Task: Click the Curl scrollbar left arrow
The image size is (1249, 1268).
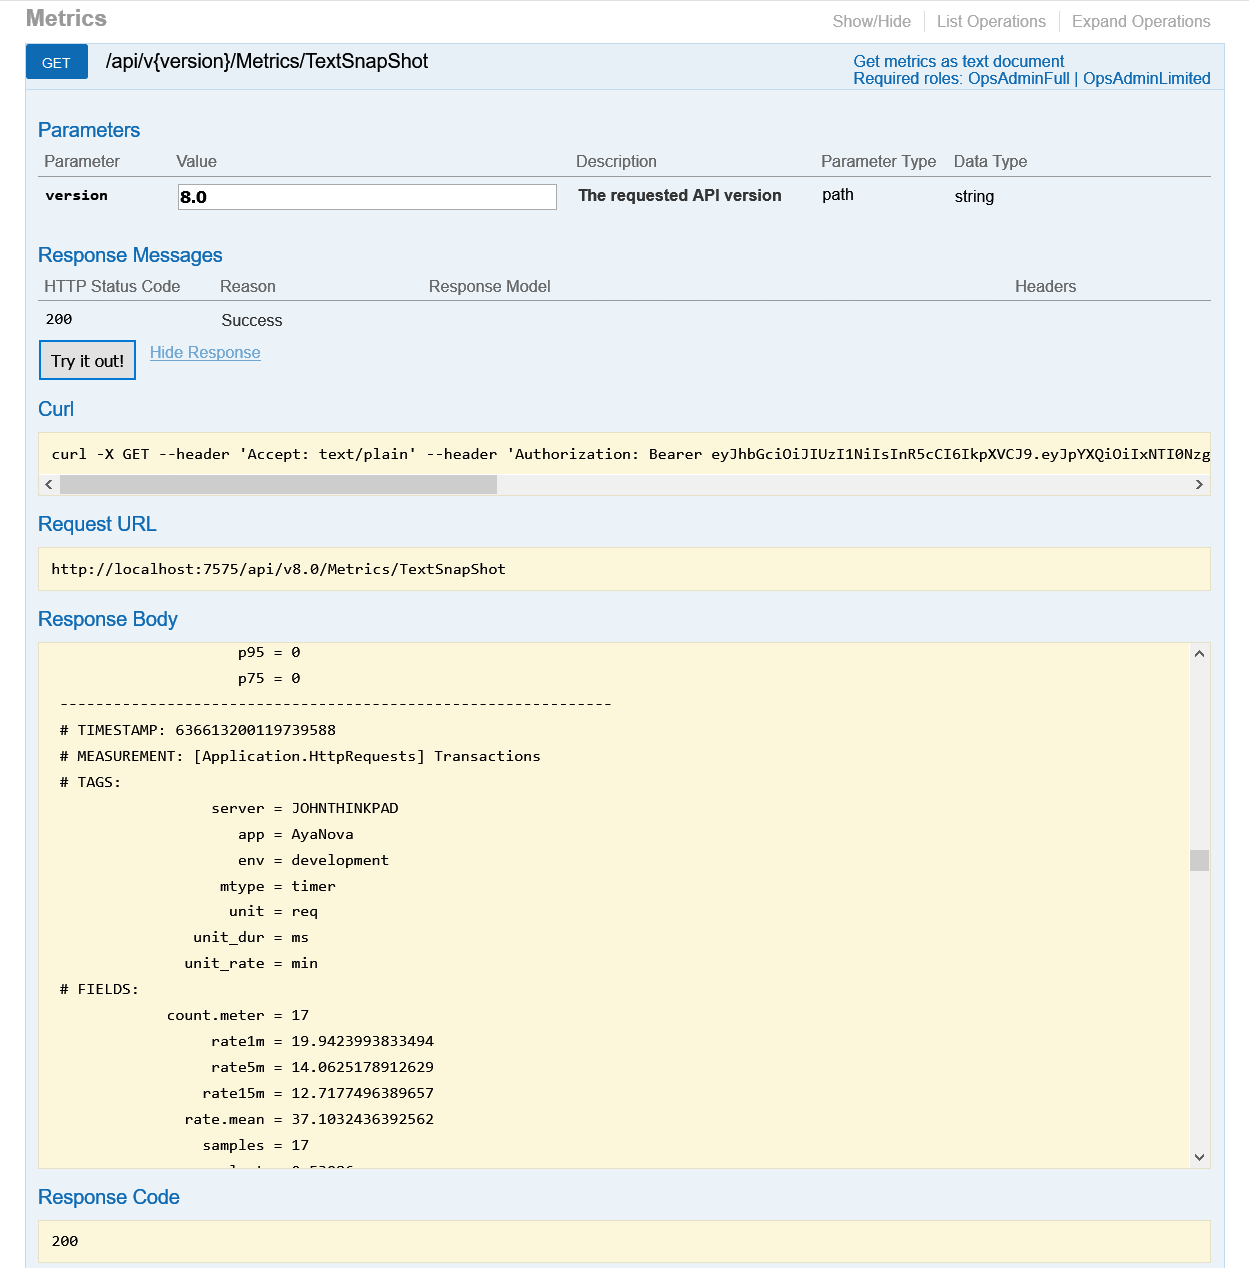Action: [x=49, y=484]
